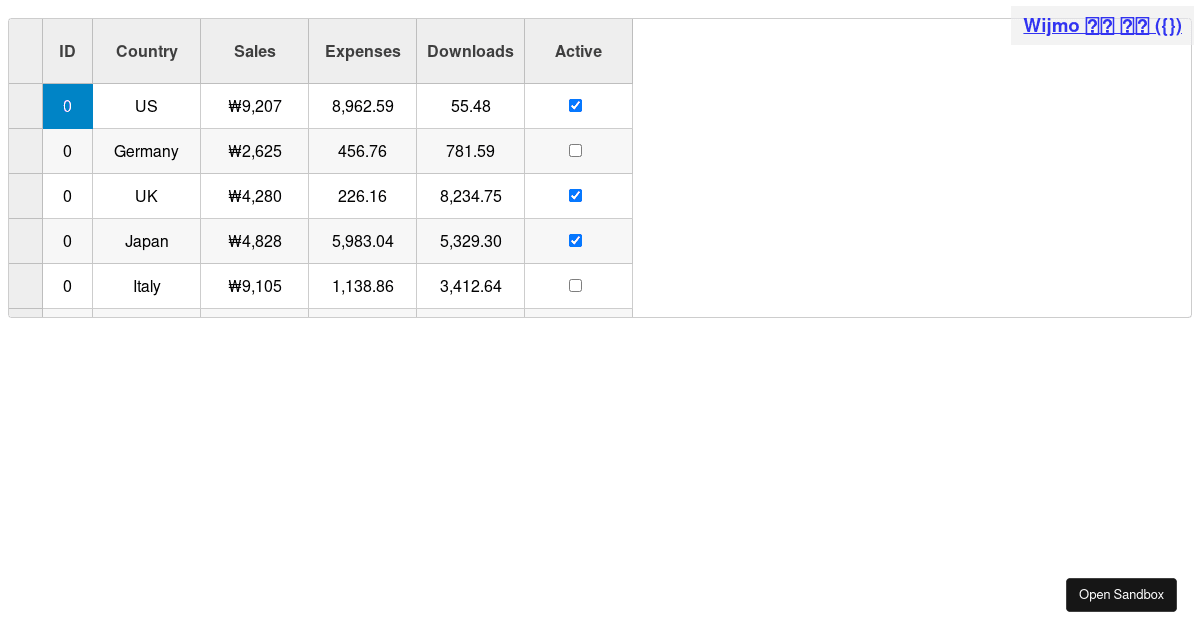The width and height of the screenshot is (1200, 630).
Task: Toggle the Active checkbox for US
Action: (575, 106)
